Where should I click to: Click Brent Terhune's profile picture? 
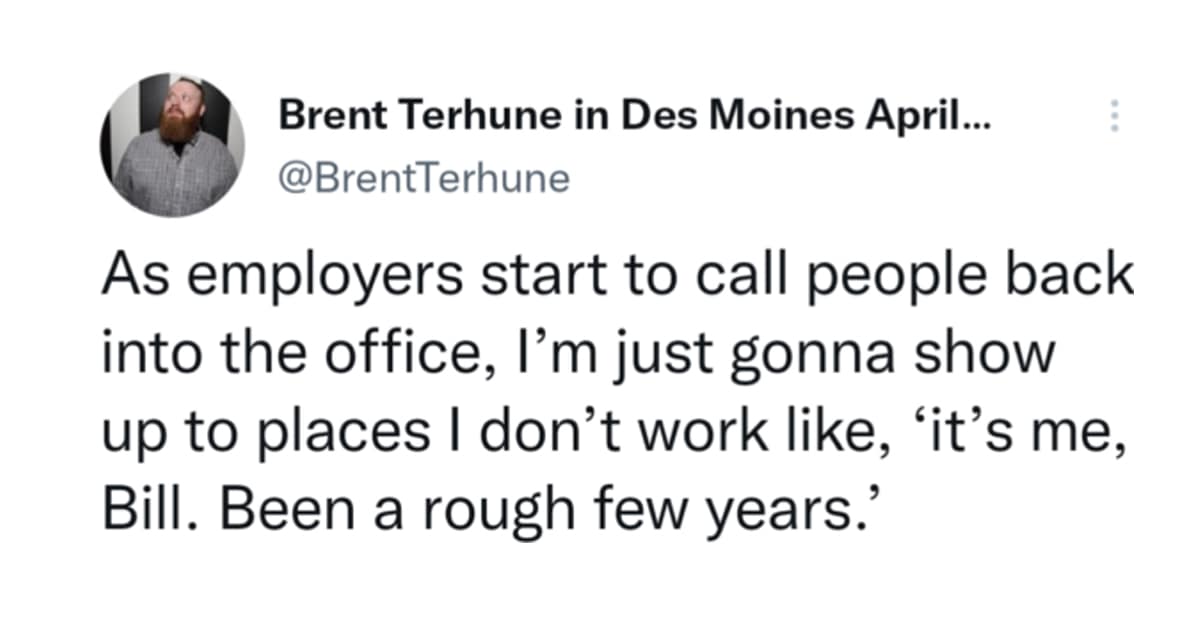click(172, 146)
